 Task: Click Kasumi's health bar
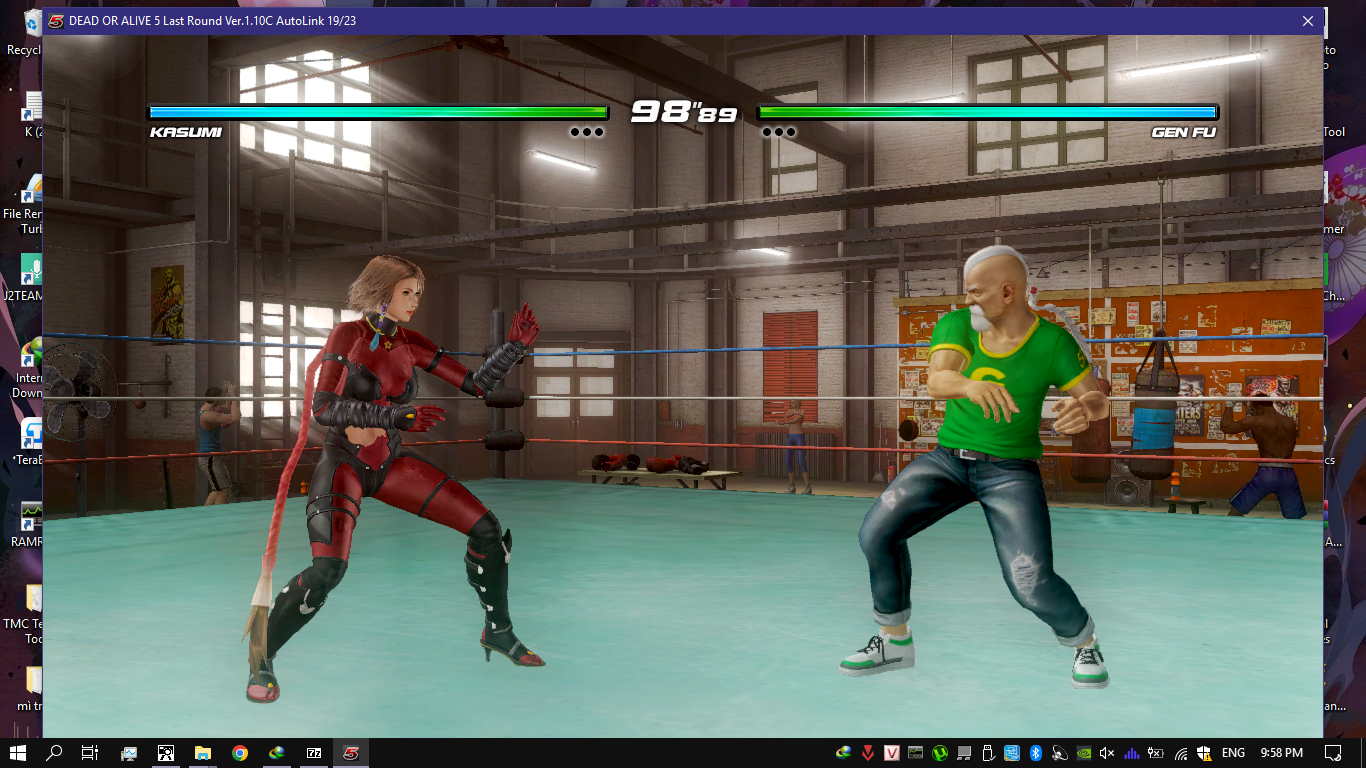coord(378,112)
